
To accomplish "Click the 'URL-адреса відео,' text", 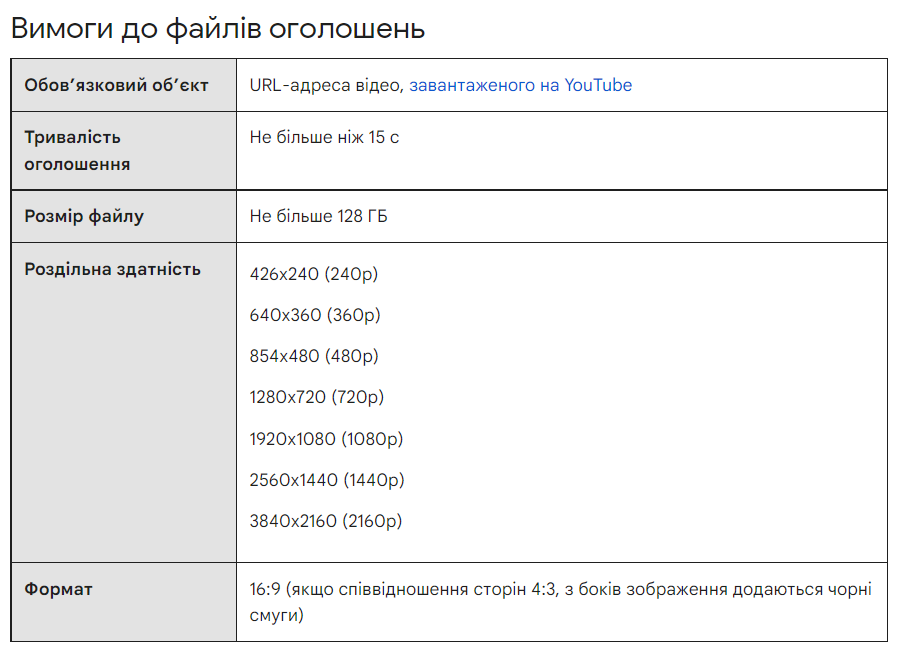I will tap(327, 85).
